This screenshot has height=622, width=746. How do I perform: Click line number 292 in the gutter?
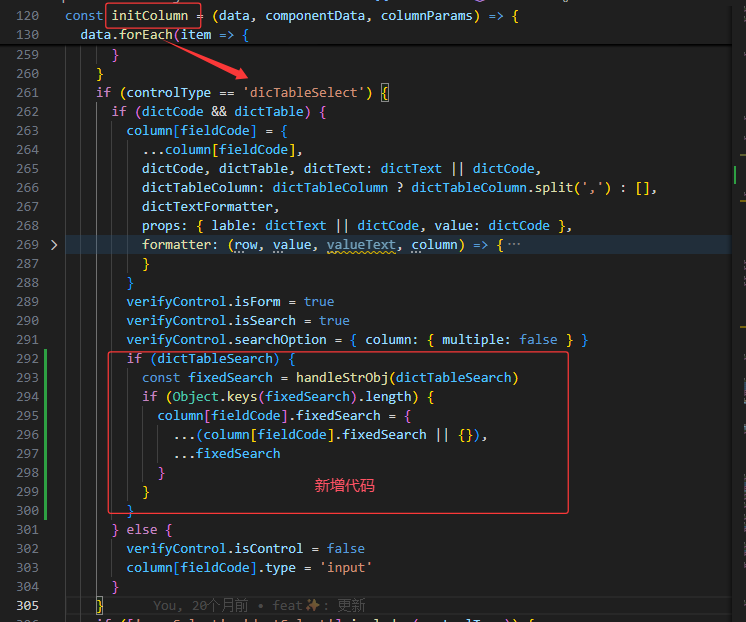(x=27, y=358)
